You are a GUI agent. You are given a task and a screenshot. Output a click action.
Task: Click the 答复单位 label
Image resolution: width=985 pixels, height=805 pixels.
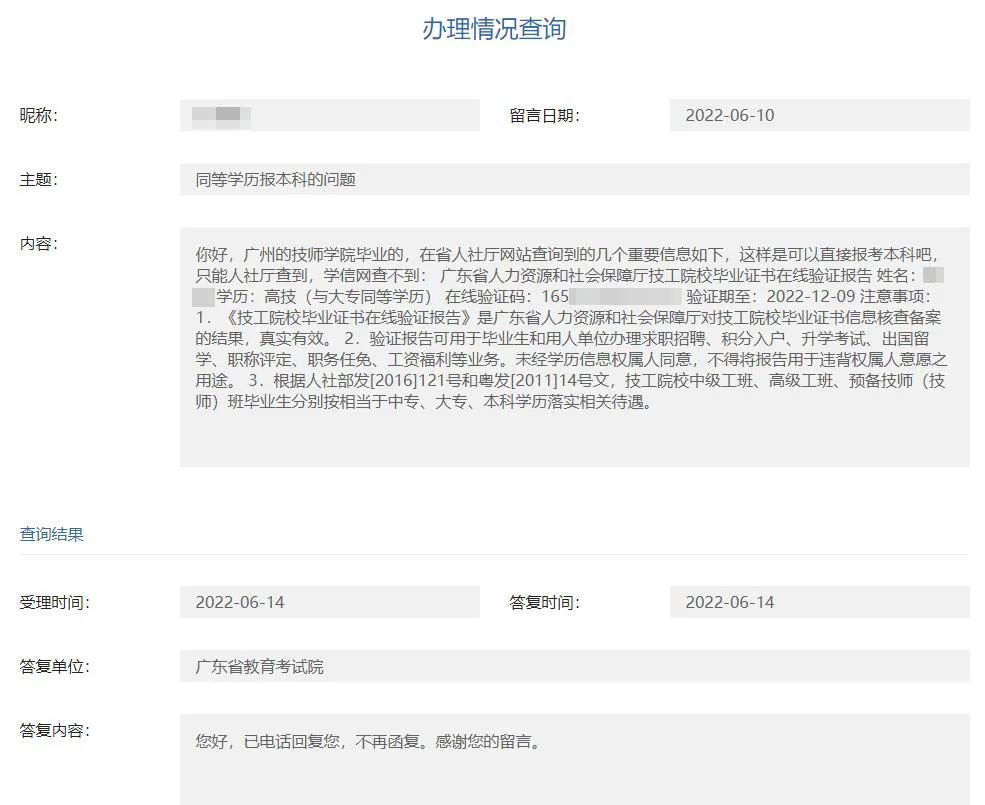coord(55,667)
